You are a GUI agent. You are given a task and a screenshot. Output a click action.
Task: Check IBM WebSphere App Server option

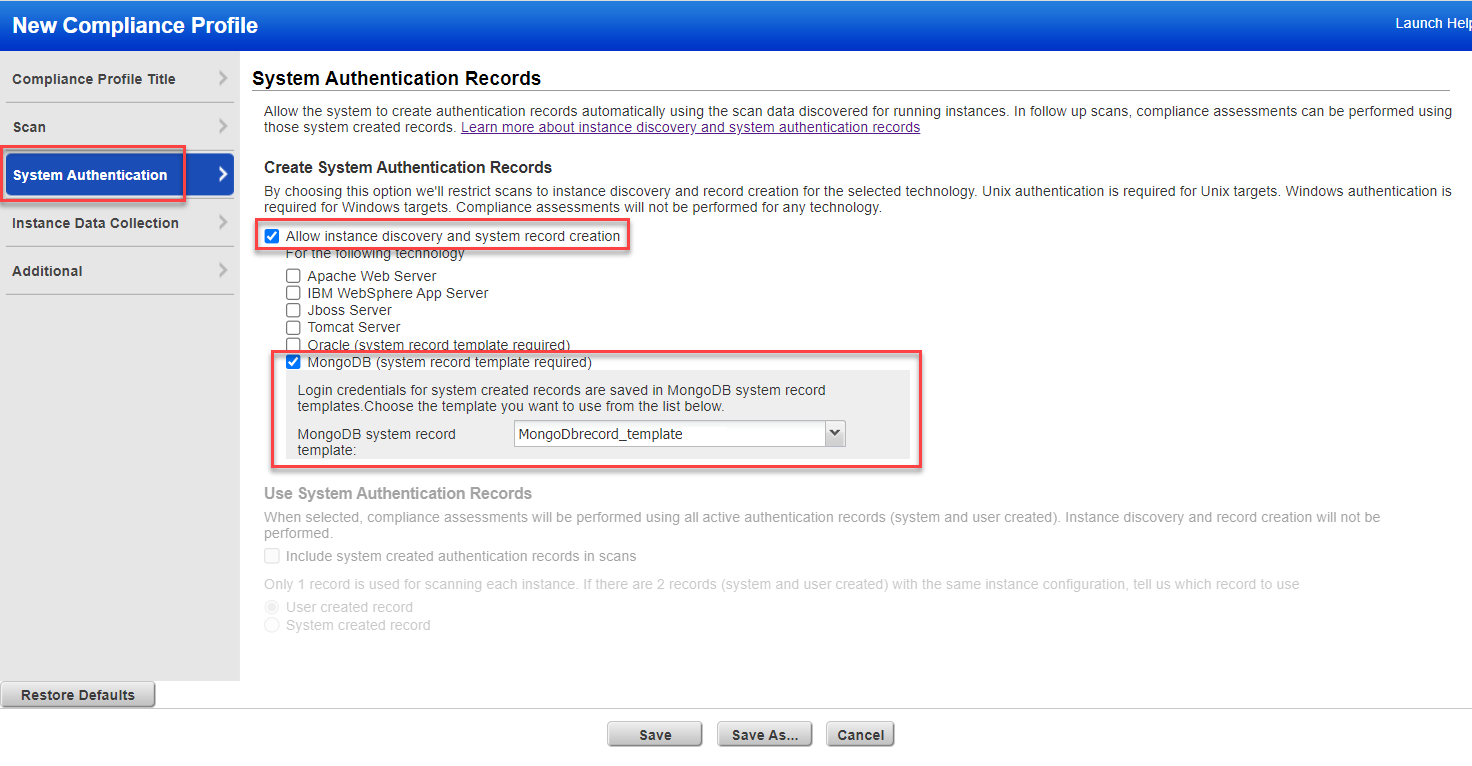pos(293,293)
